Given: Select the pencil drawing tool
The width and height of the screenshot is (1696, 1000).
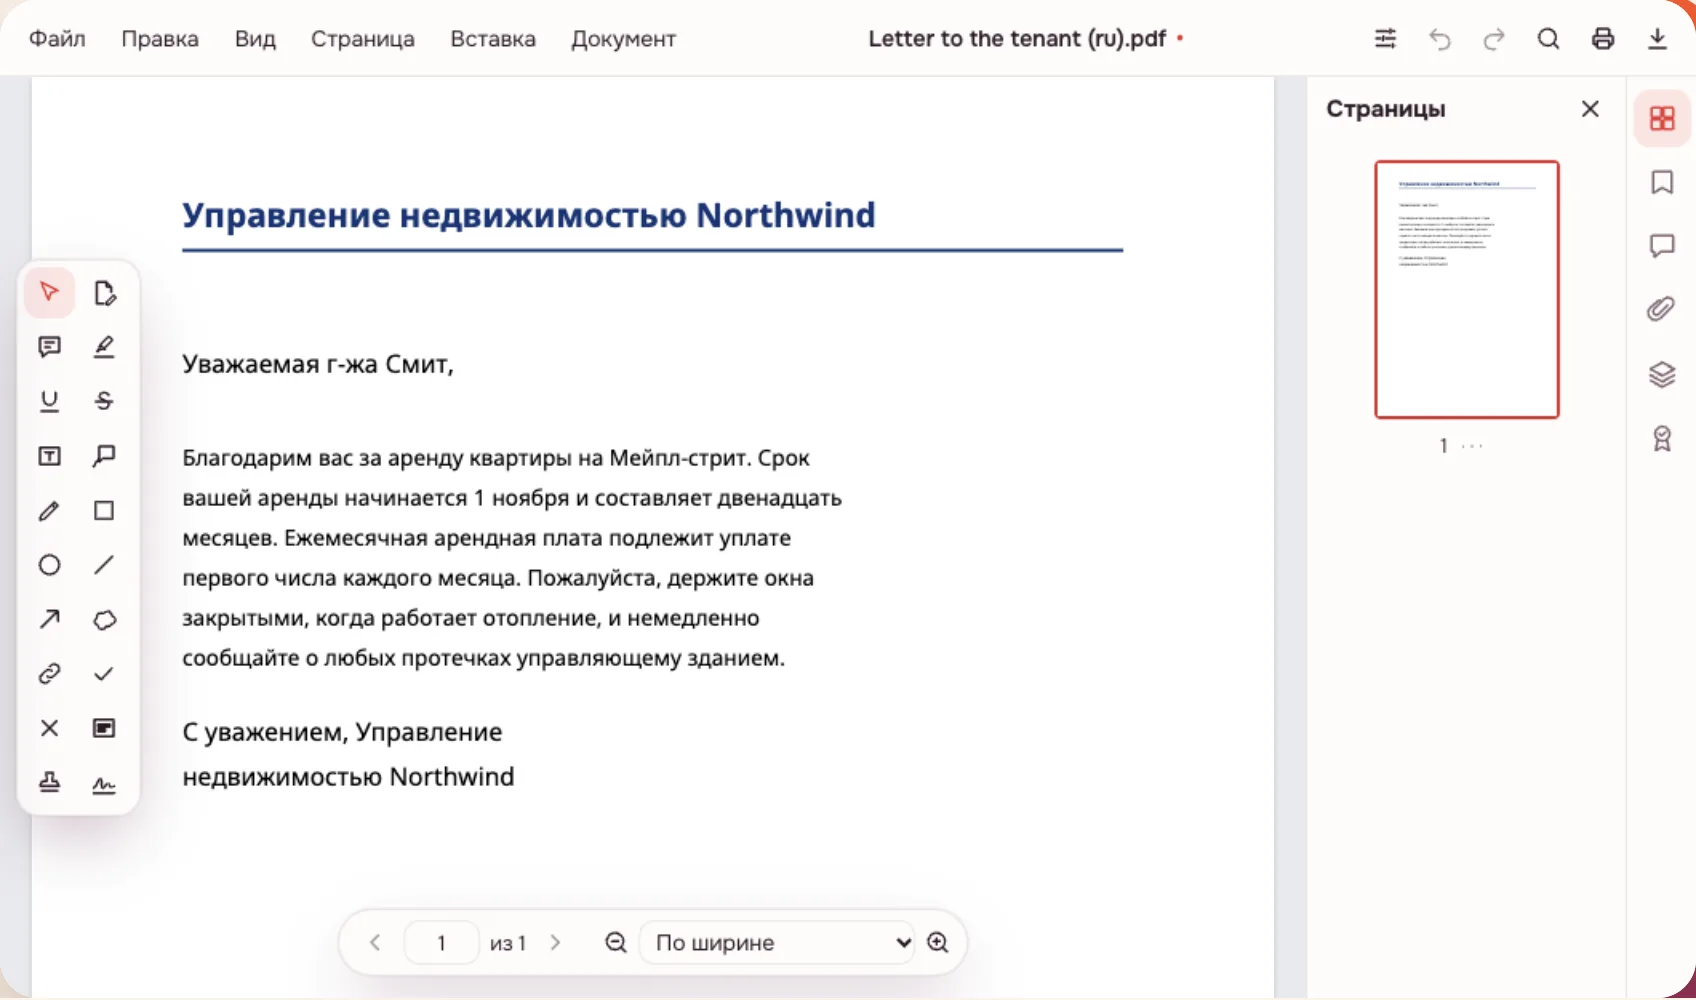Looking at the screenshot, I should click(x=49, y=510).
